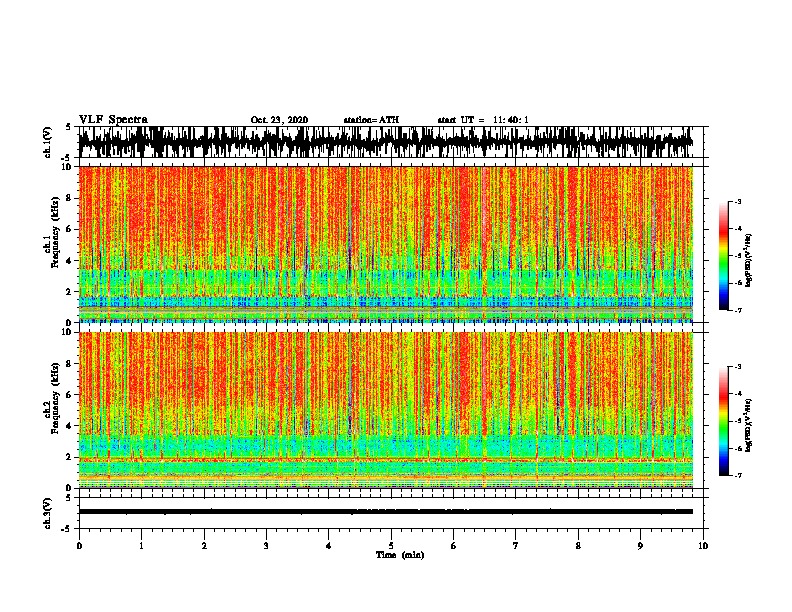792x612 pixels.
Task: Click the ch.1 frequency tick label "6"
Action: 71,229
